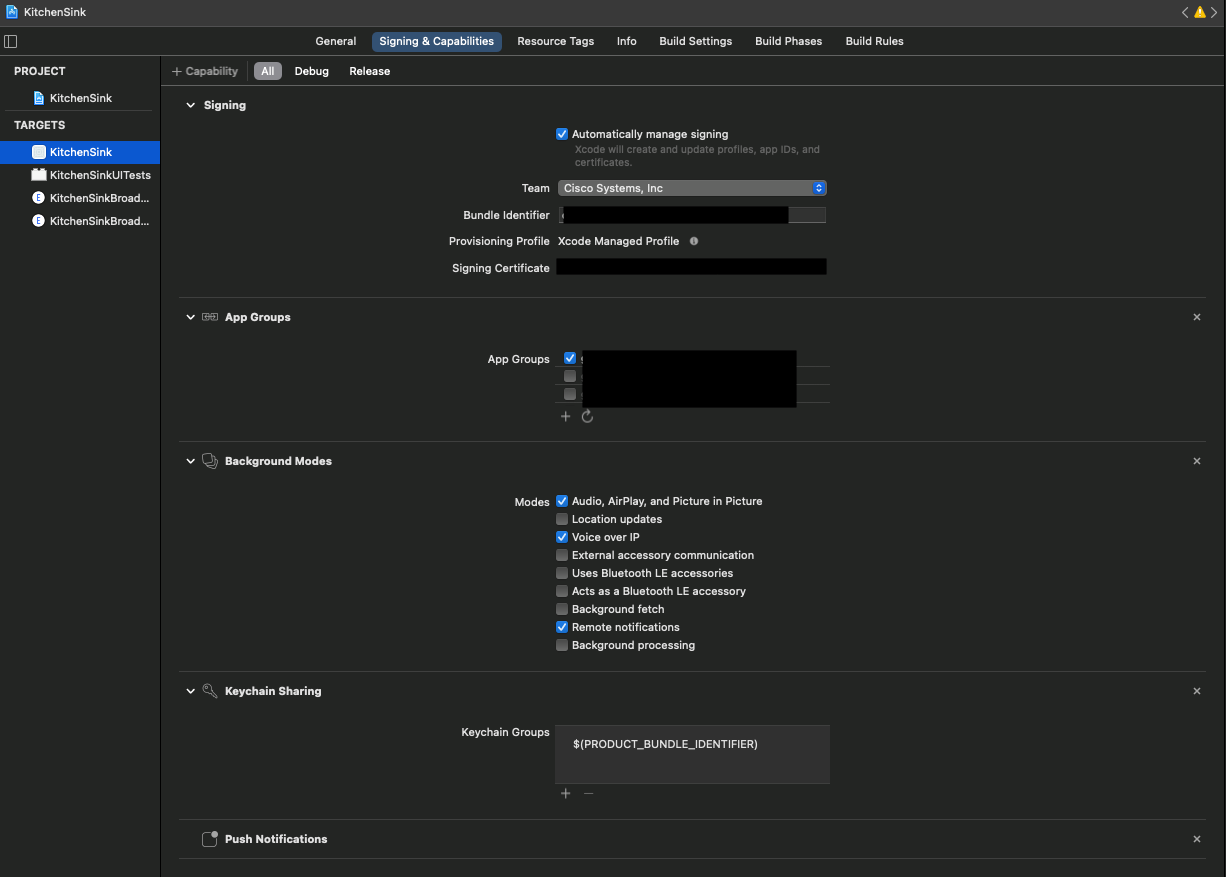Click the Background Modes section icon
Viewport: 1226px width, 877px height.
[x=210, y=461]
